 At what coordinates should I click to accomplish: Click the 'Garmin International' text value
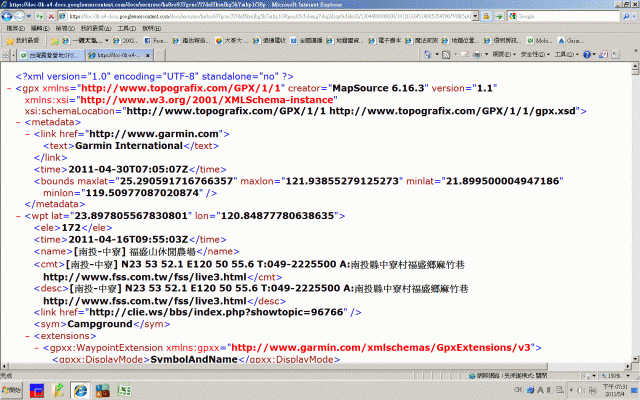point(129,146)
